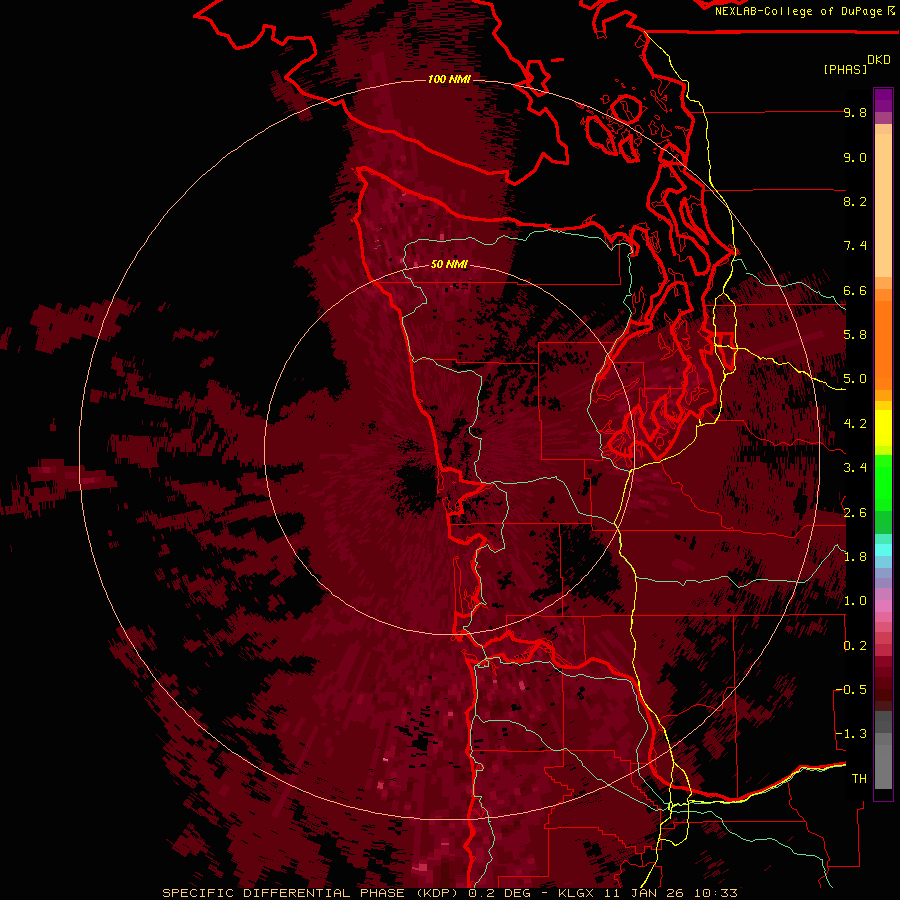
Task: Pick the yellow segment of the color bar
Action: (x=883, y=428)
